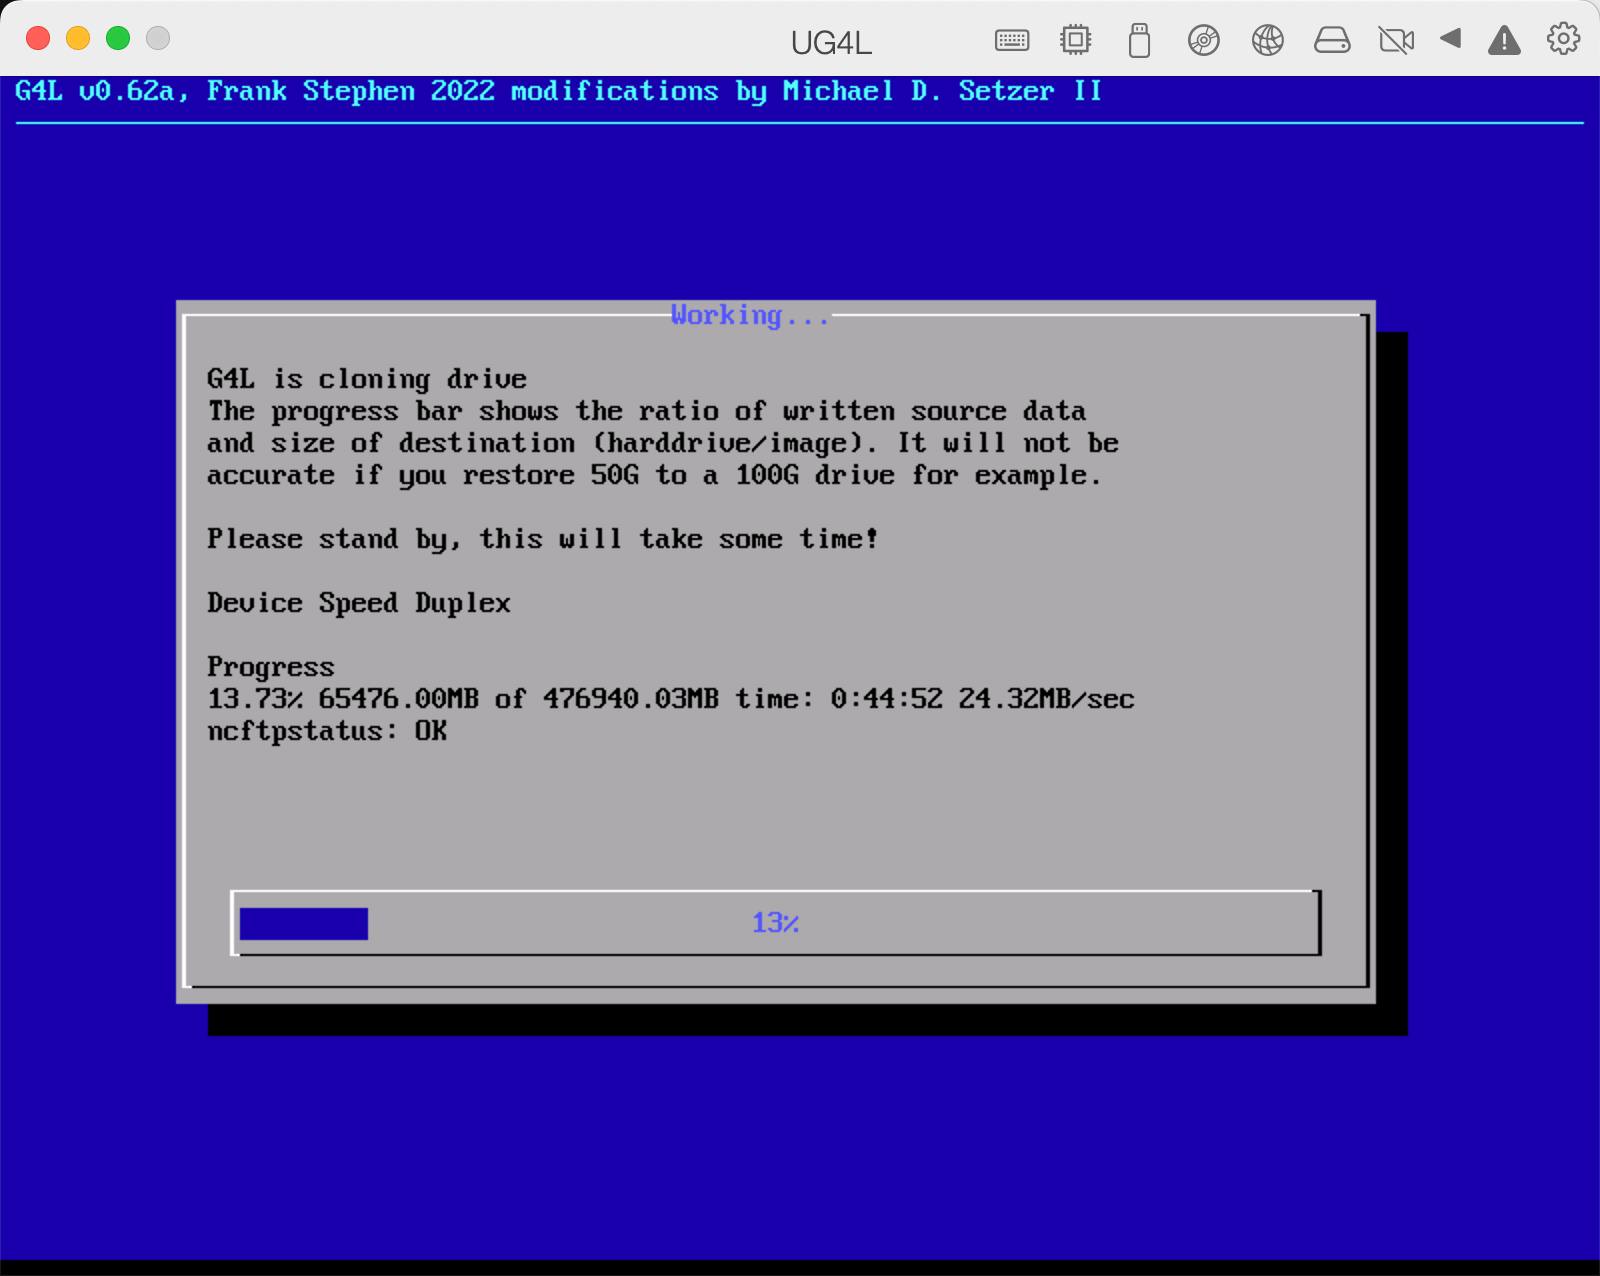Click the '65476.00MB' transferred amount
Image resolution: width=1600 pixels, height=1276 pixels.
[x=399, y=699]
